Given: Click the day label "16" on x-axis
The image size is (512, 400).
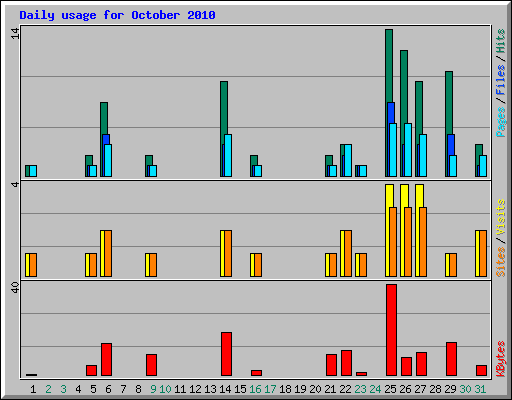Looking at the screenshot, I should 255,389.
